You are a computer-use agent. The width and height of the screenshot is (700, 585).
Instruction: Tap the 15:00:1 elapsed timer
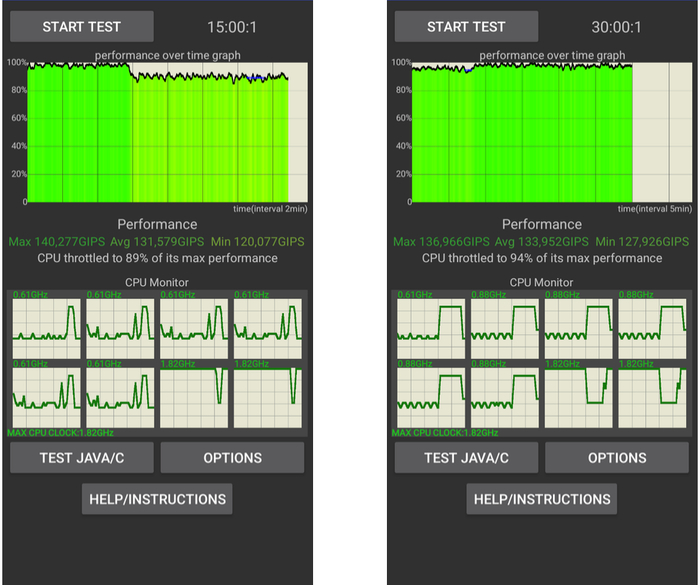[x=233, y=27]
